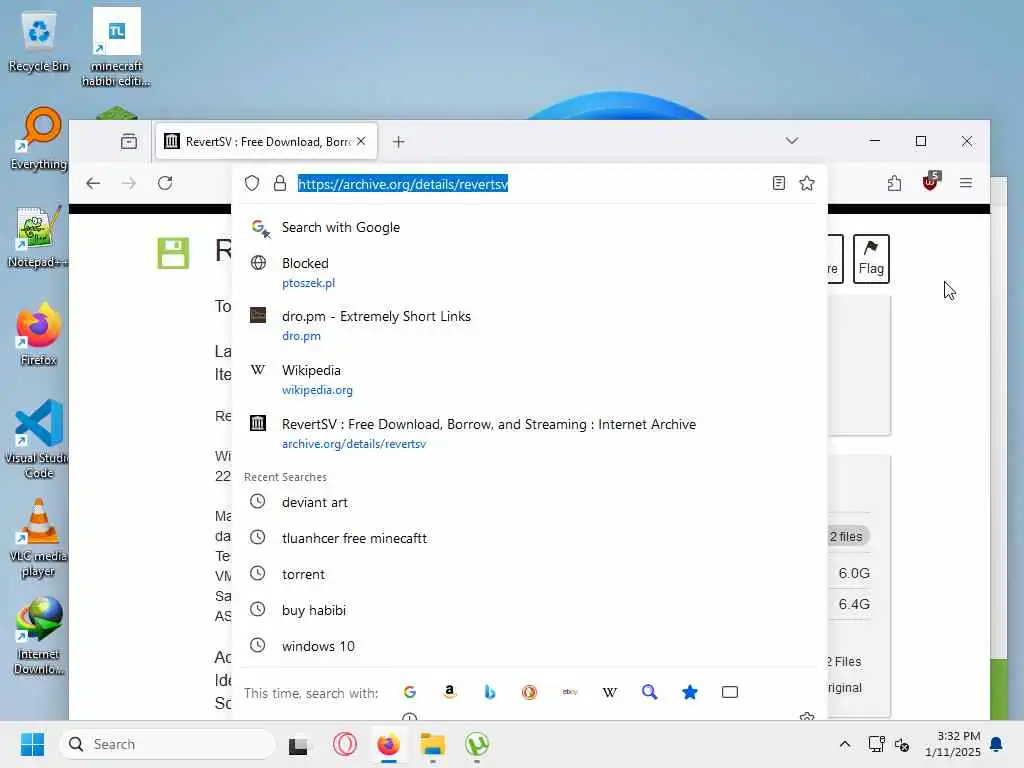Open Notepad++ desktop shortcut

[37, 237]
